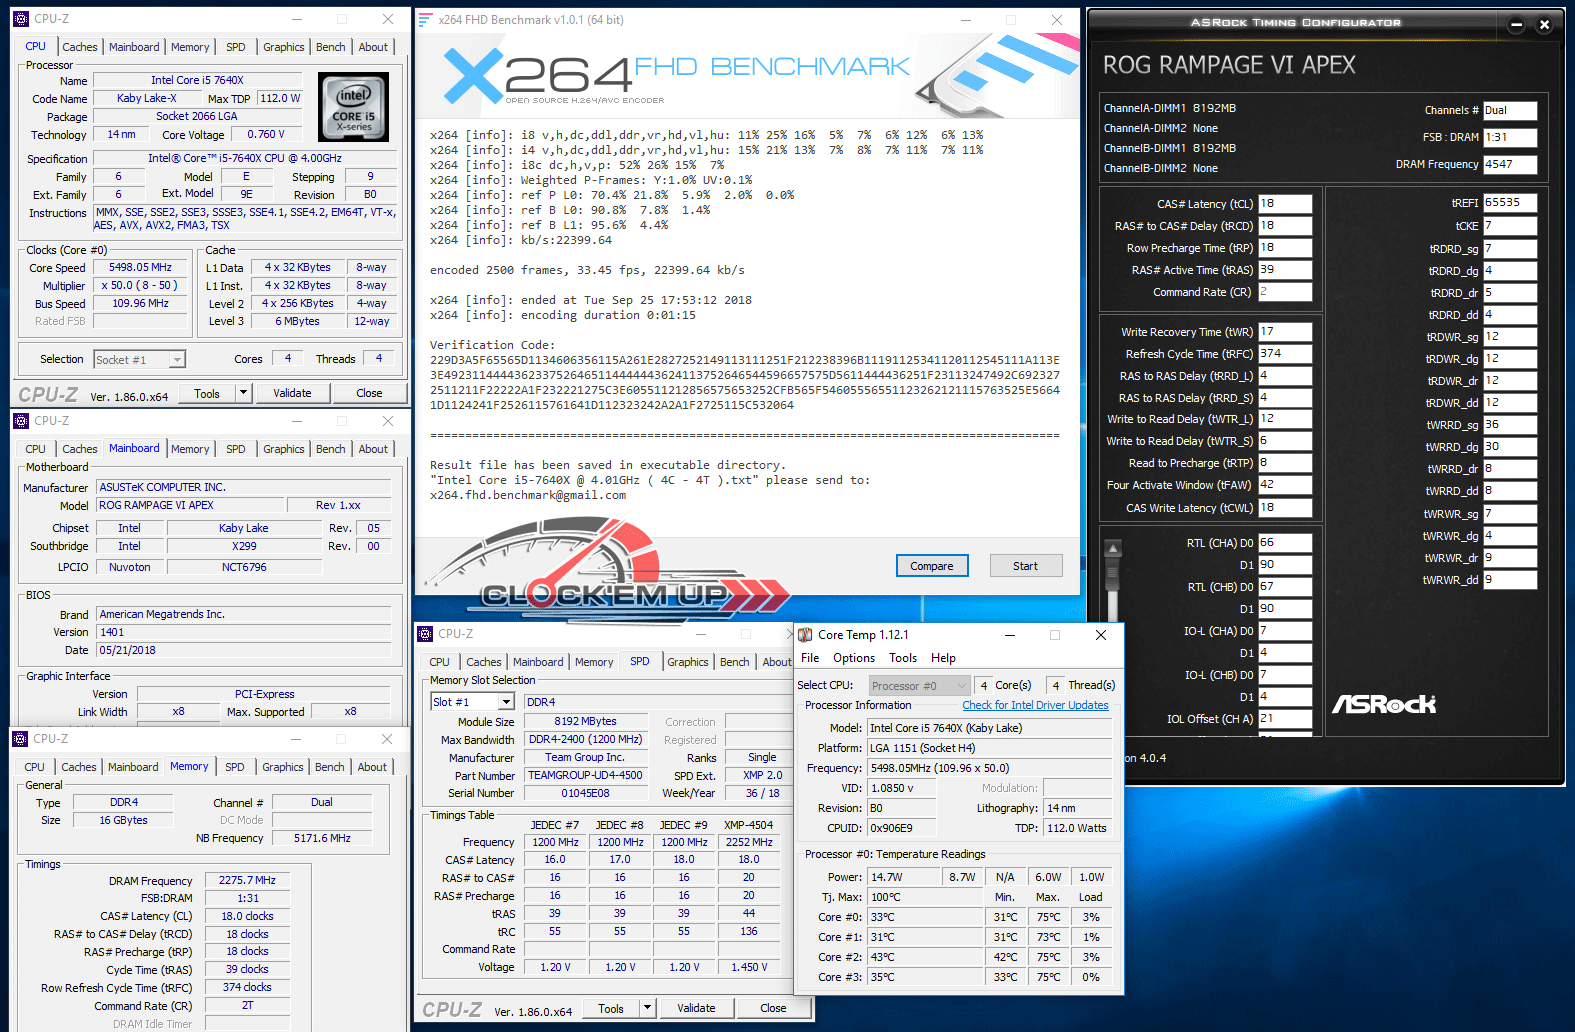Start the x264 benchmark

click(x=1025, y=566)
